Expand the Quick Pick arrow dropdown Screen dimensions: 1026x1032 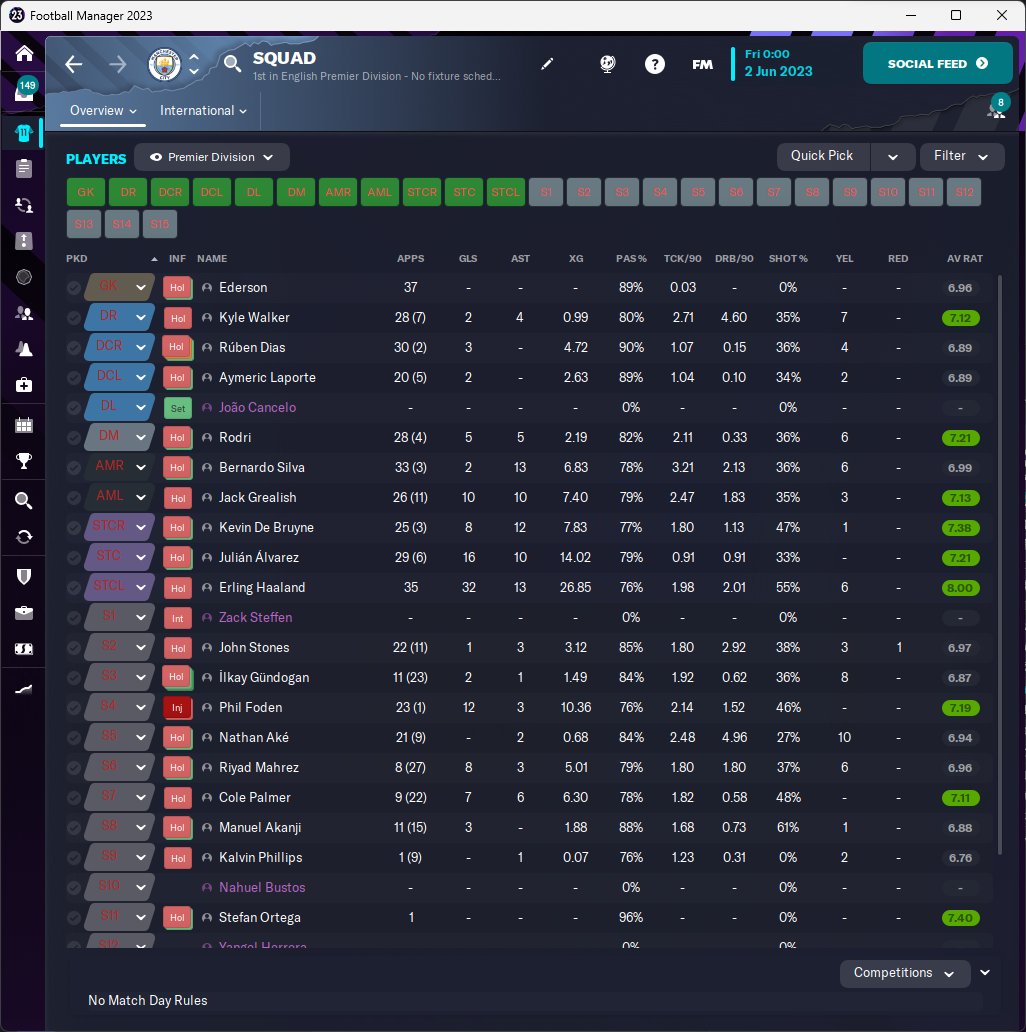pyautogui.click(x=893, y=157)
